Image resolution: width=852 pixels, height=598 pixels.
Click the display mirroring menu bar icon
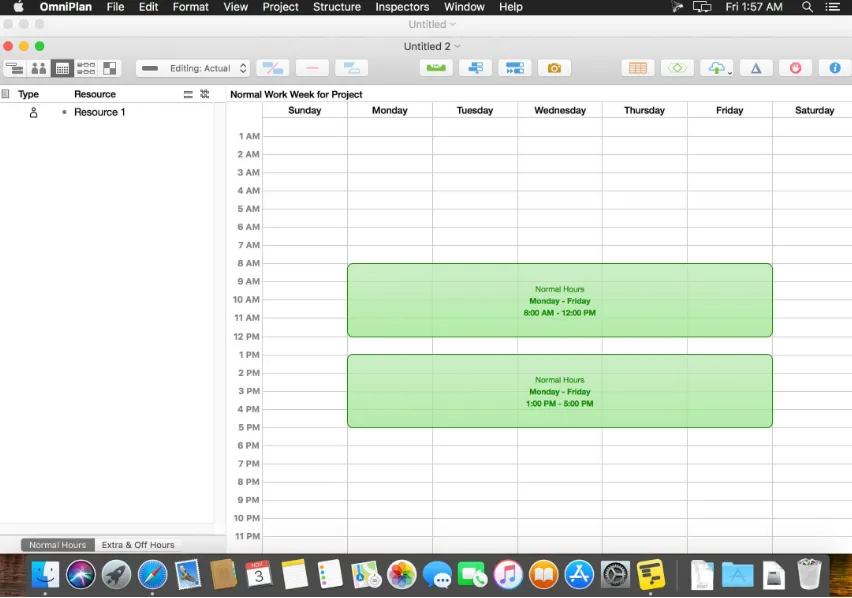[702, 7]
